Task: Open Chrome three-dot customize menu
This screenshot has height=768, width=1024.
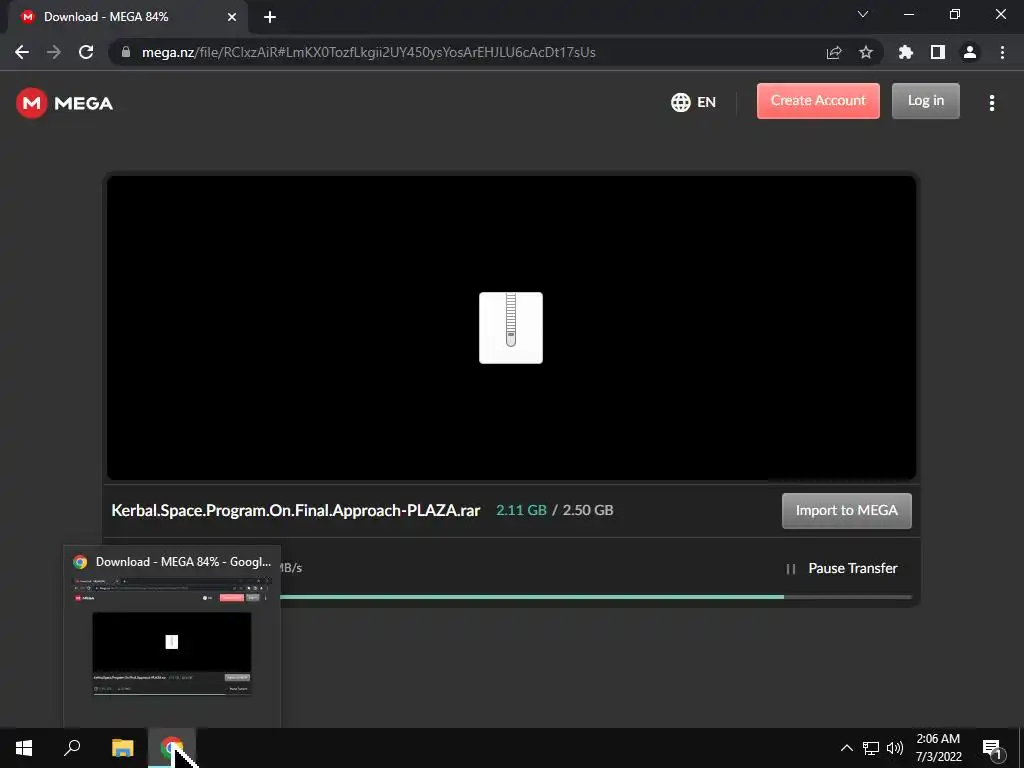Action: pyautogui.click(x=1002, y=52)
